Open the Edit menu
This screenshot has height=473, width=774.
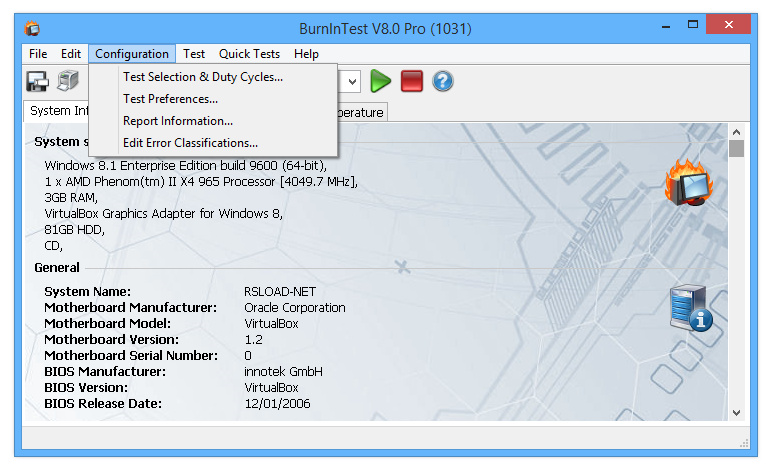click(71, 54)
